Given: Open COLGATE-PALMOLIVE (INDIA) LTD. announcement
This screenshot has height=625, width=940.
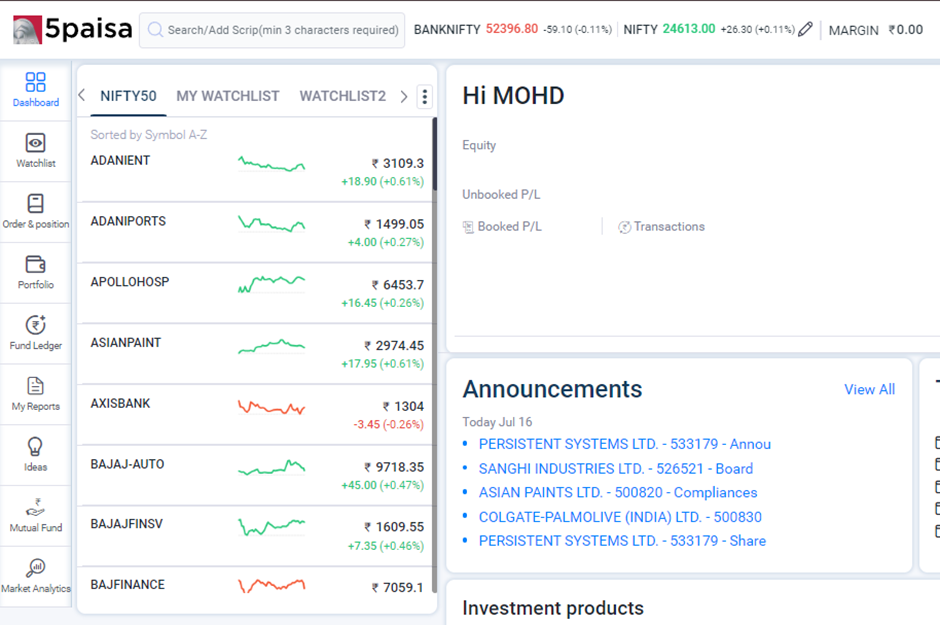Looking at the screenshot, I should (620, 517).
